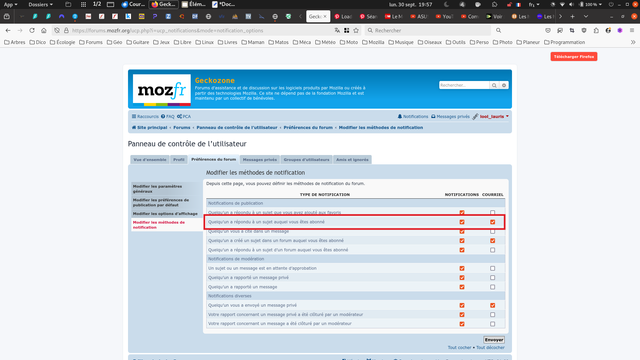
Task: Click the padlock site-security icon
Action: pyautogui.click(x=66, y=31)
